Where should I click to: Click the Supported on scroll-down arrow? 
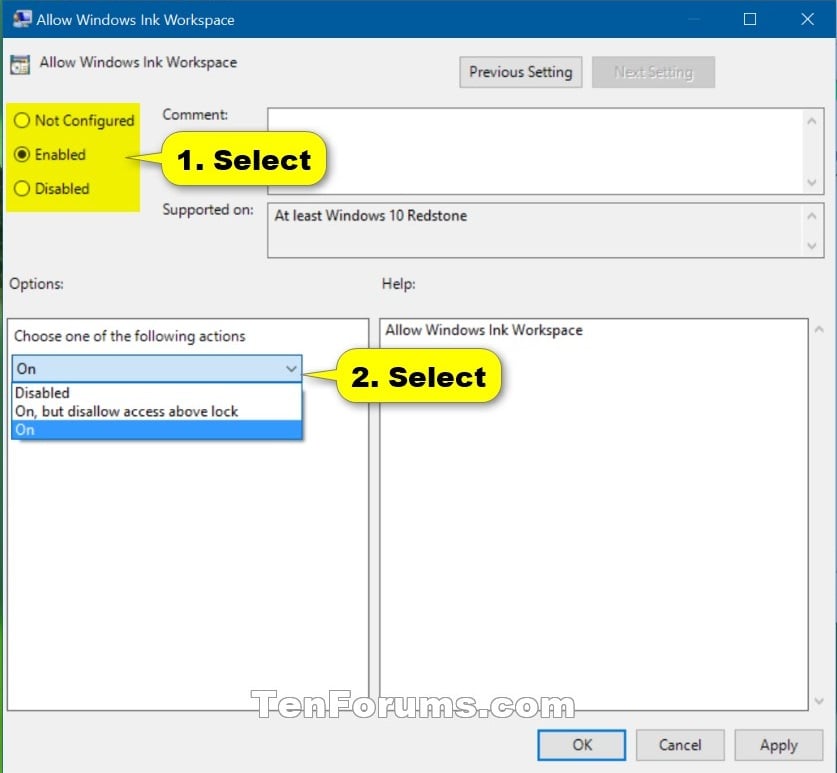pyautogui.click(x=812, y=247)
